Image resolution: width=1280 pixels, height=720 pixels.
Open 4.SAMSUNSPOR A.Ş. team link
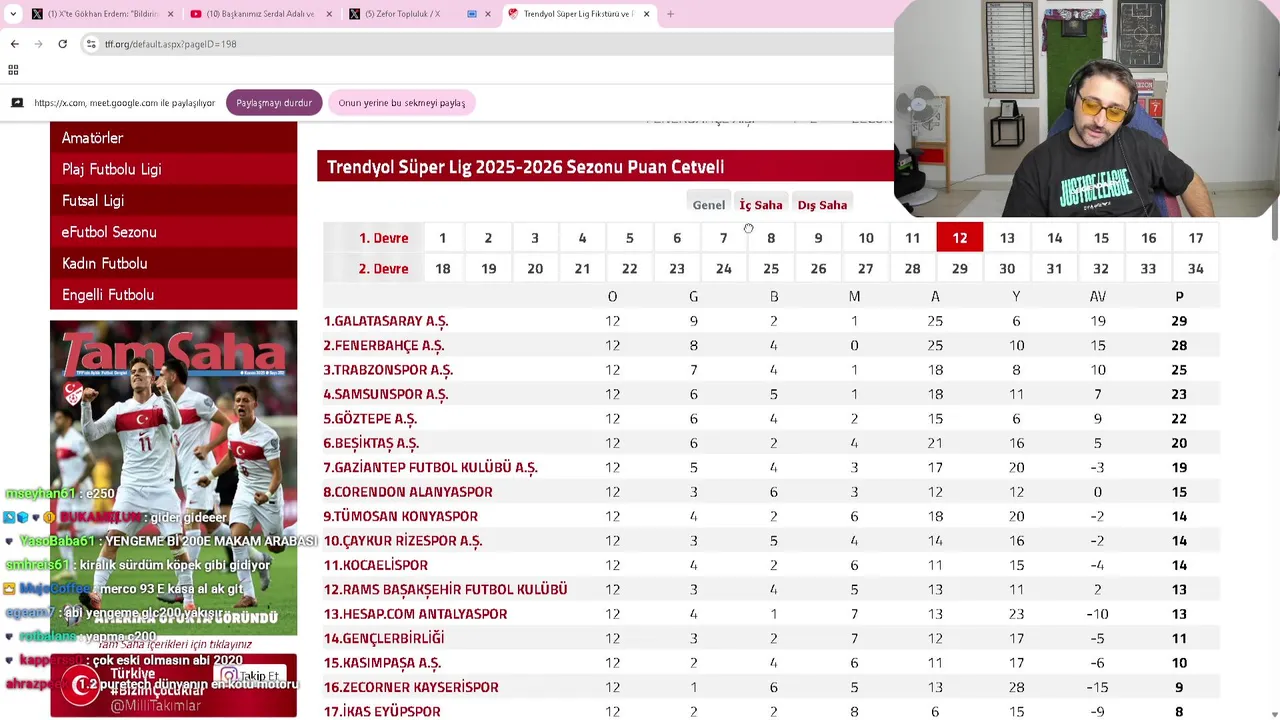[386, 394]
